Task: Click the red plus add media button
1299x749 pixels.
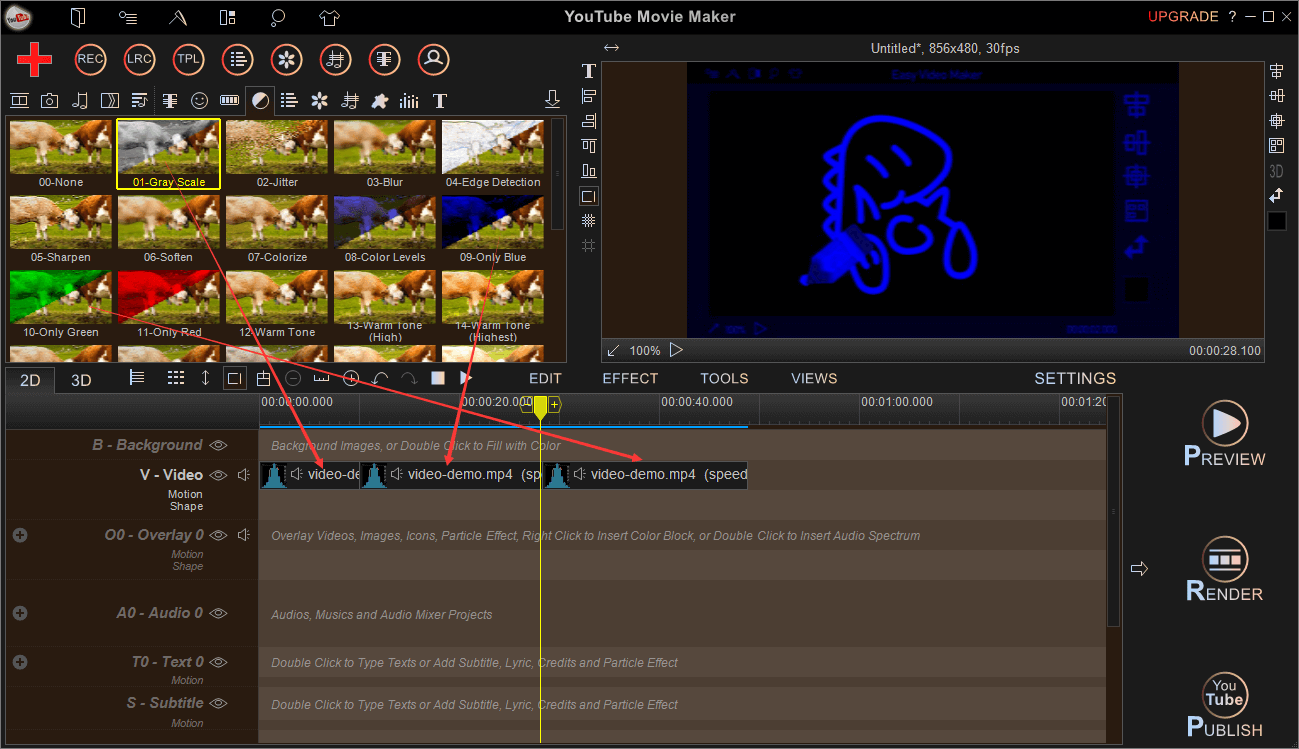Action: pos(35,60)
